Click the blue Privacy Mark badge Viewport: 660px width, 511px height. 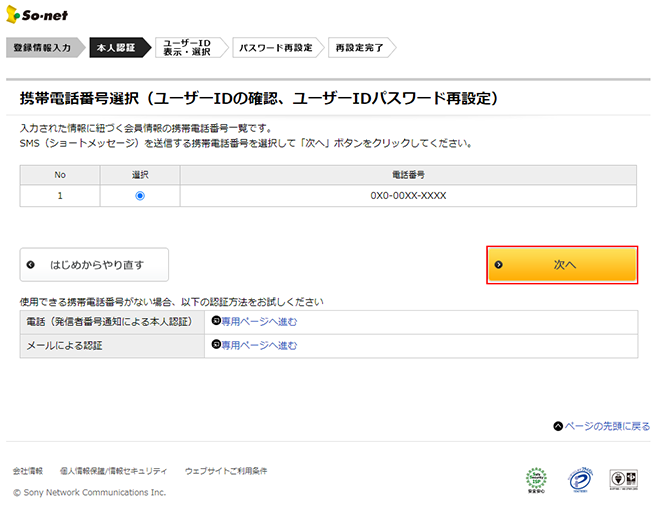583,480
